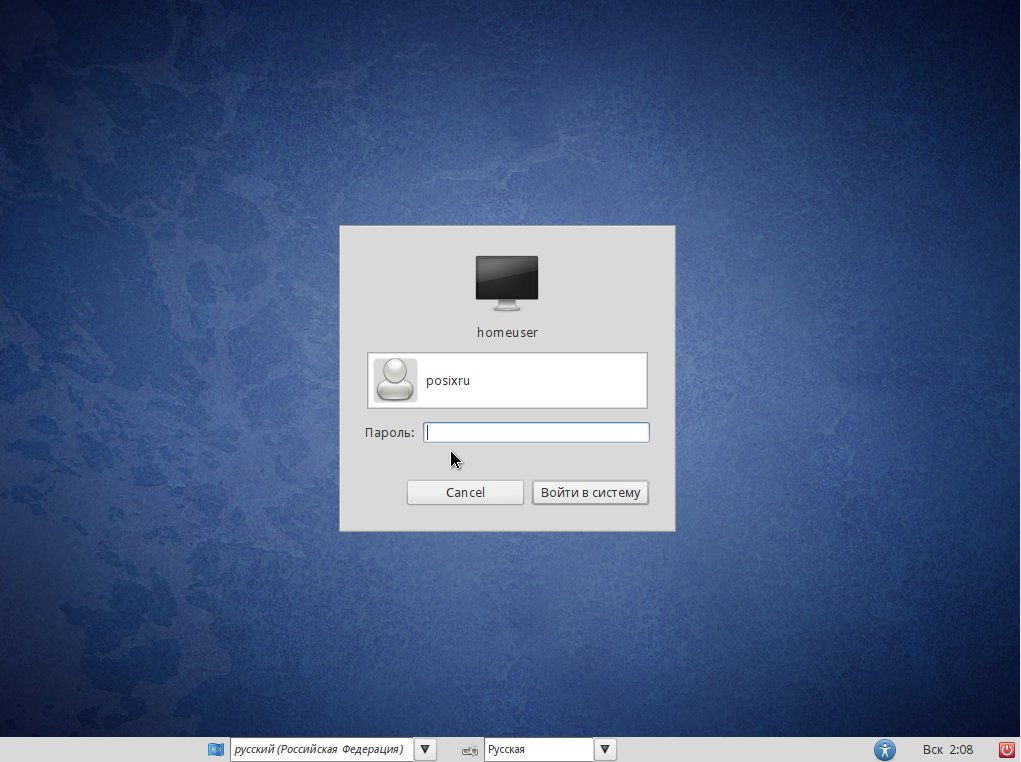Click the homeuser hostname label
This screenshot has width=1021, height=762.
coord(507,332)
